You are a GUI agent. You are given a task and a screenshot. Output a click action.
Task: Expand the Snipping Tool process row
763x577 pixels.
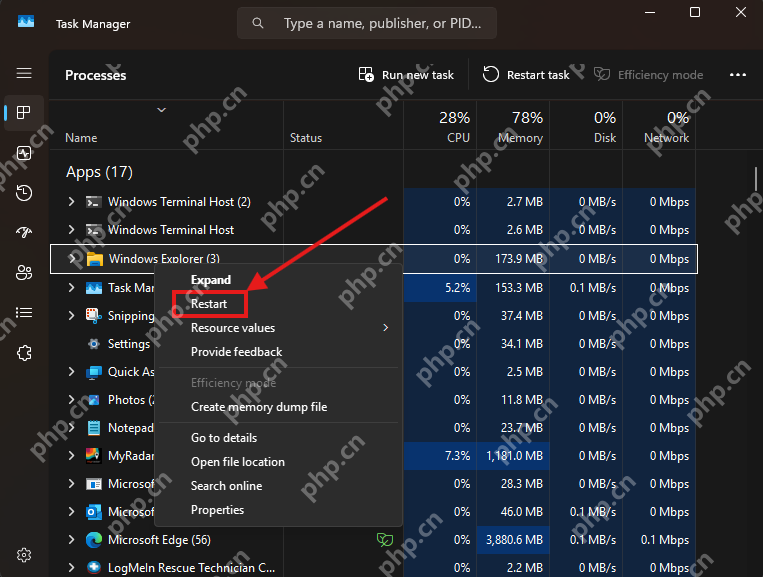(x=72, y=315)
